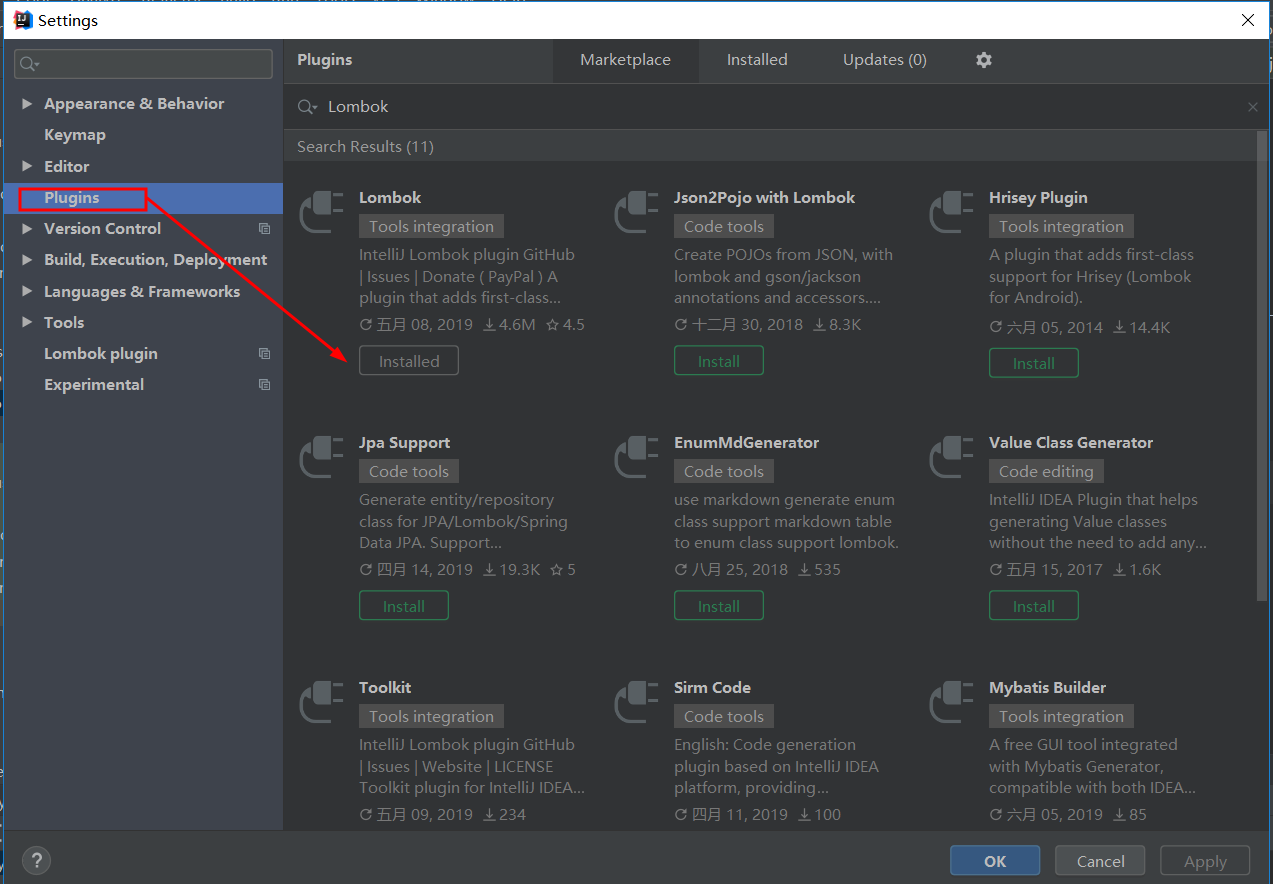Click the plugin search magnifier dropdown icon
This screenshot has width=1273, height=884.
308,107
